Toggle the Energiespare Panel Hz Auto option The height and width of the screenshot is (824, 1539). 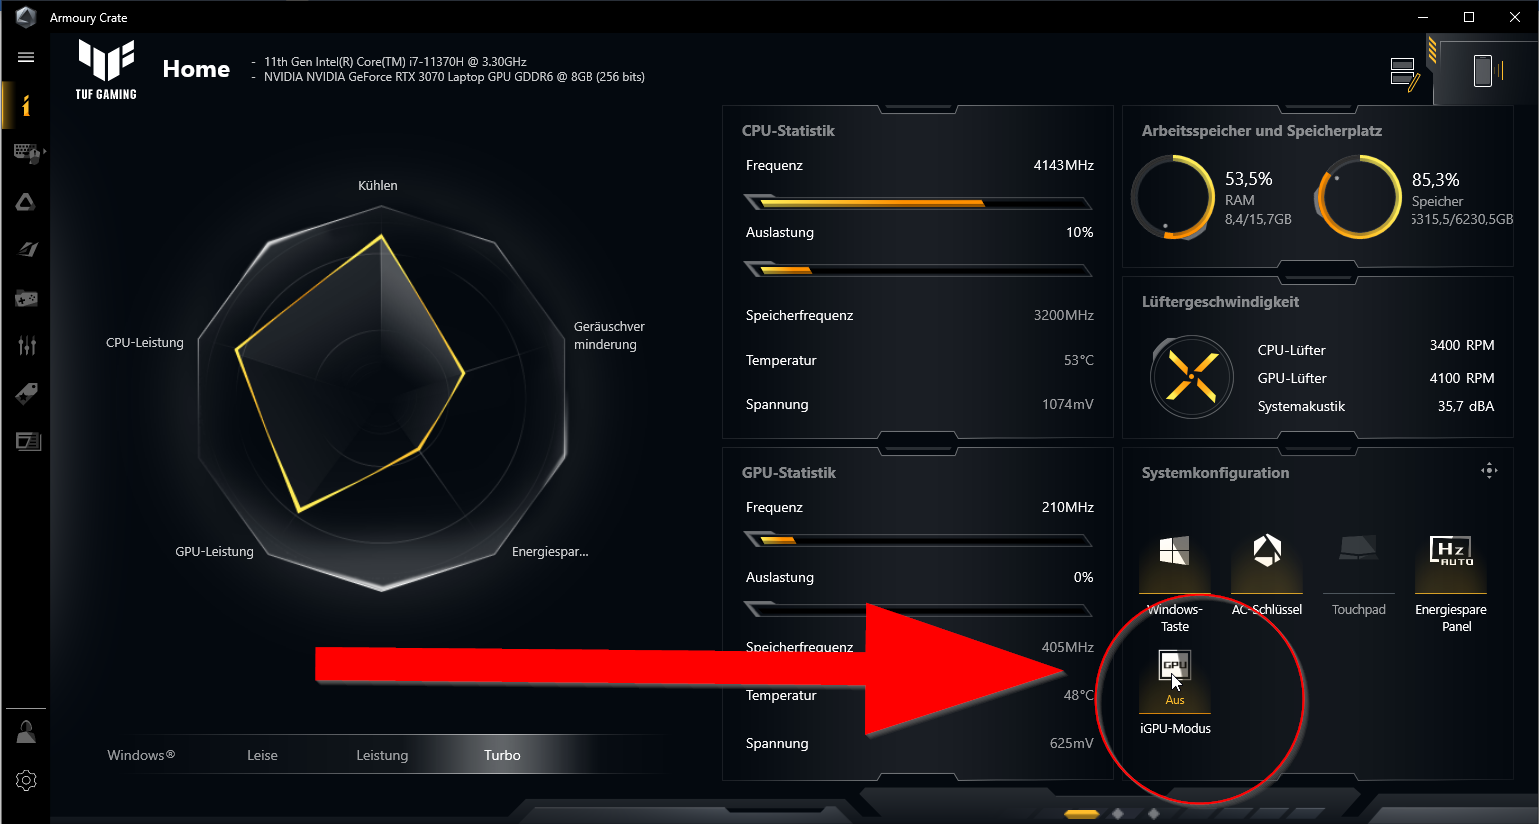pyautogui.click(x=1451, y=550)
